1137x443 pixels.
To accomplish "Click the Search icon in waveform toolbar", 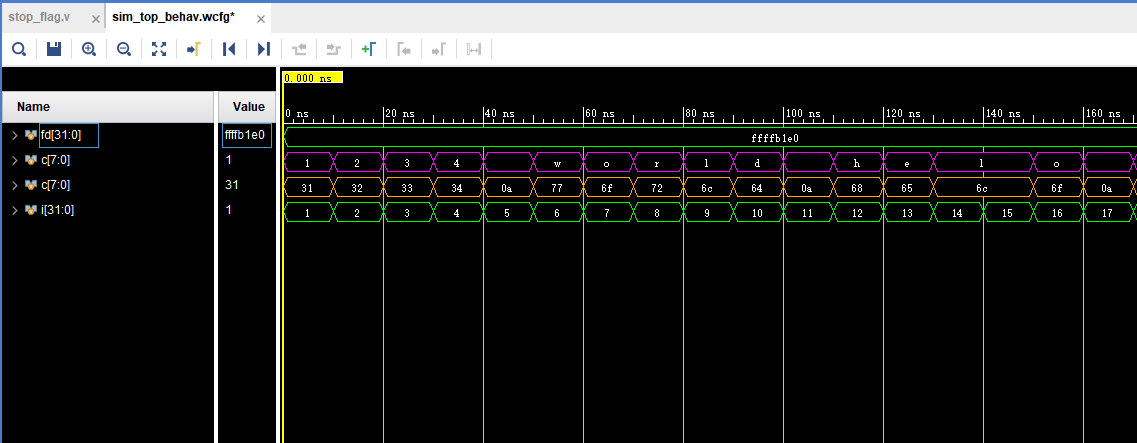I will pos(20,49).
